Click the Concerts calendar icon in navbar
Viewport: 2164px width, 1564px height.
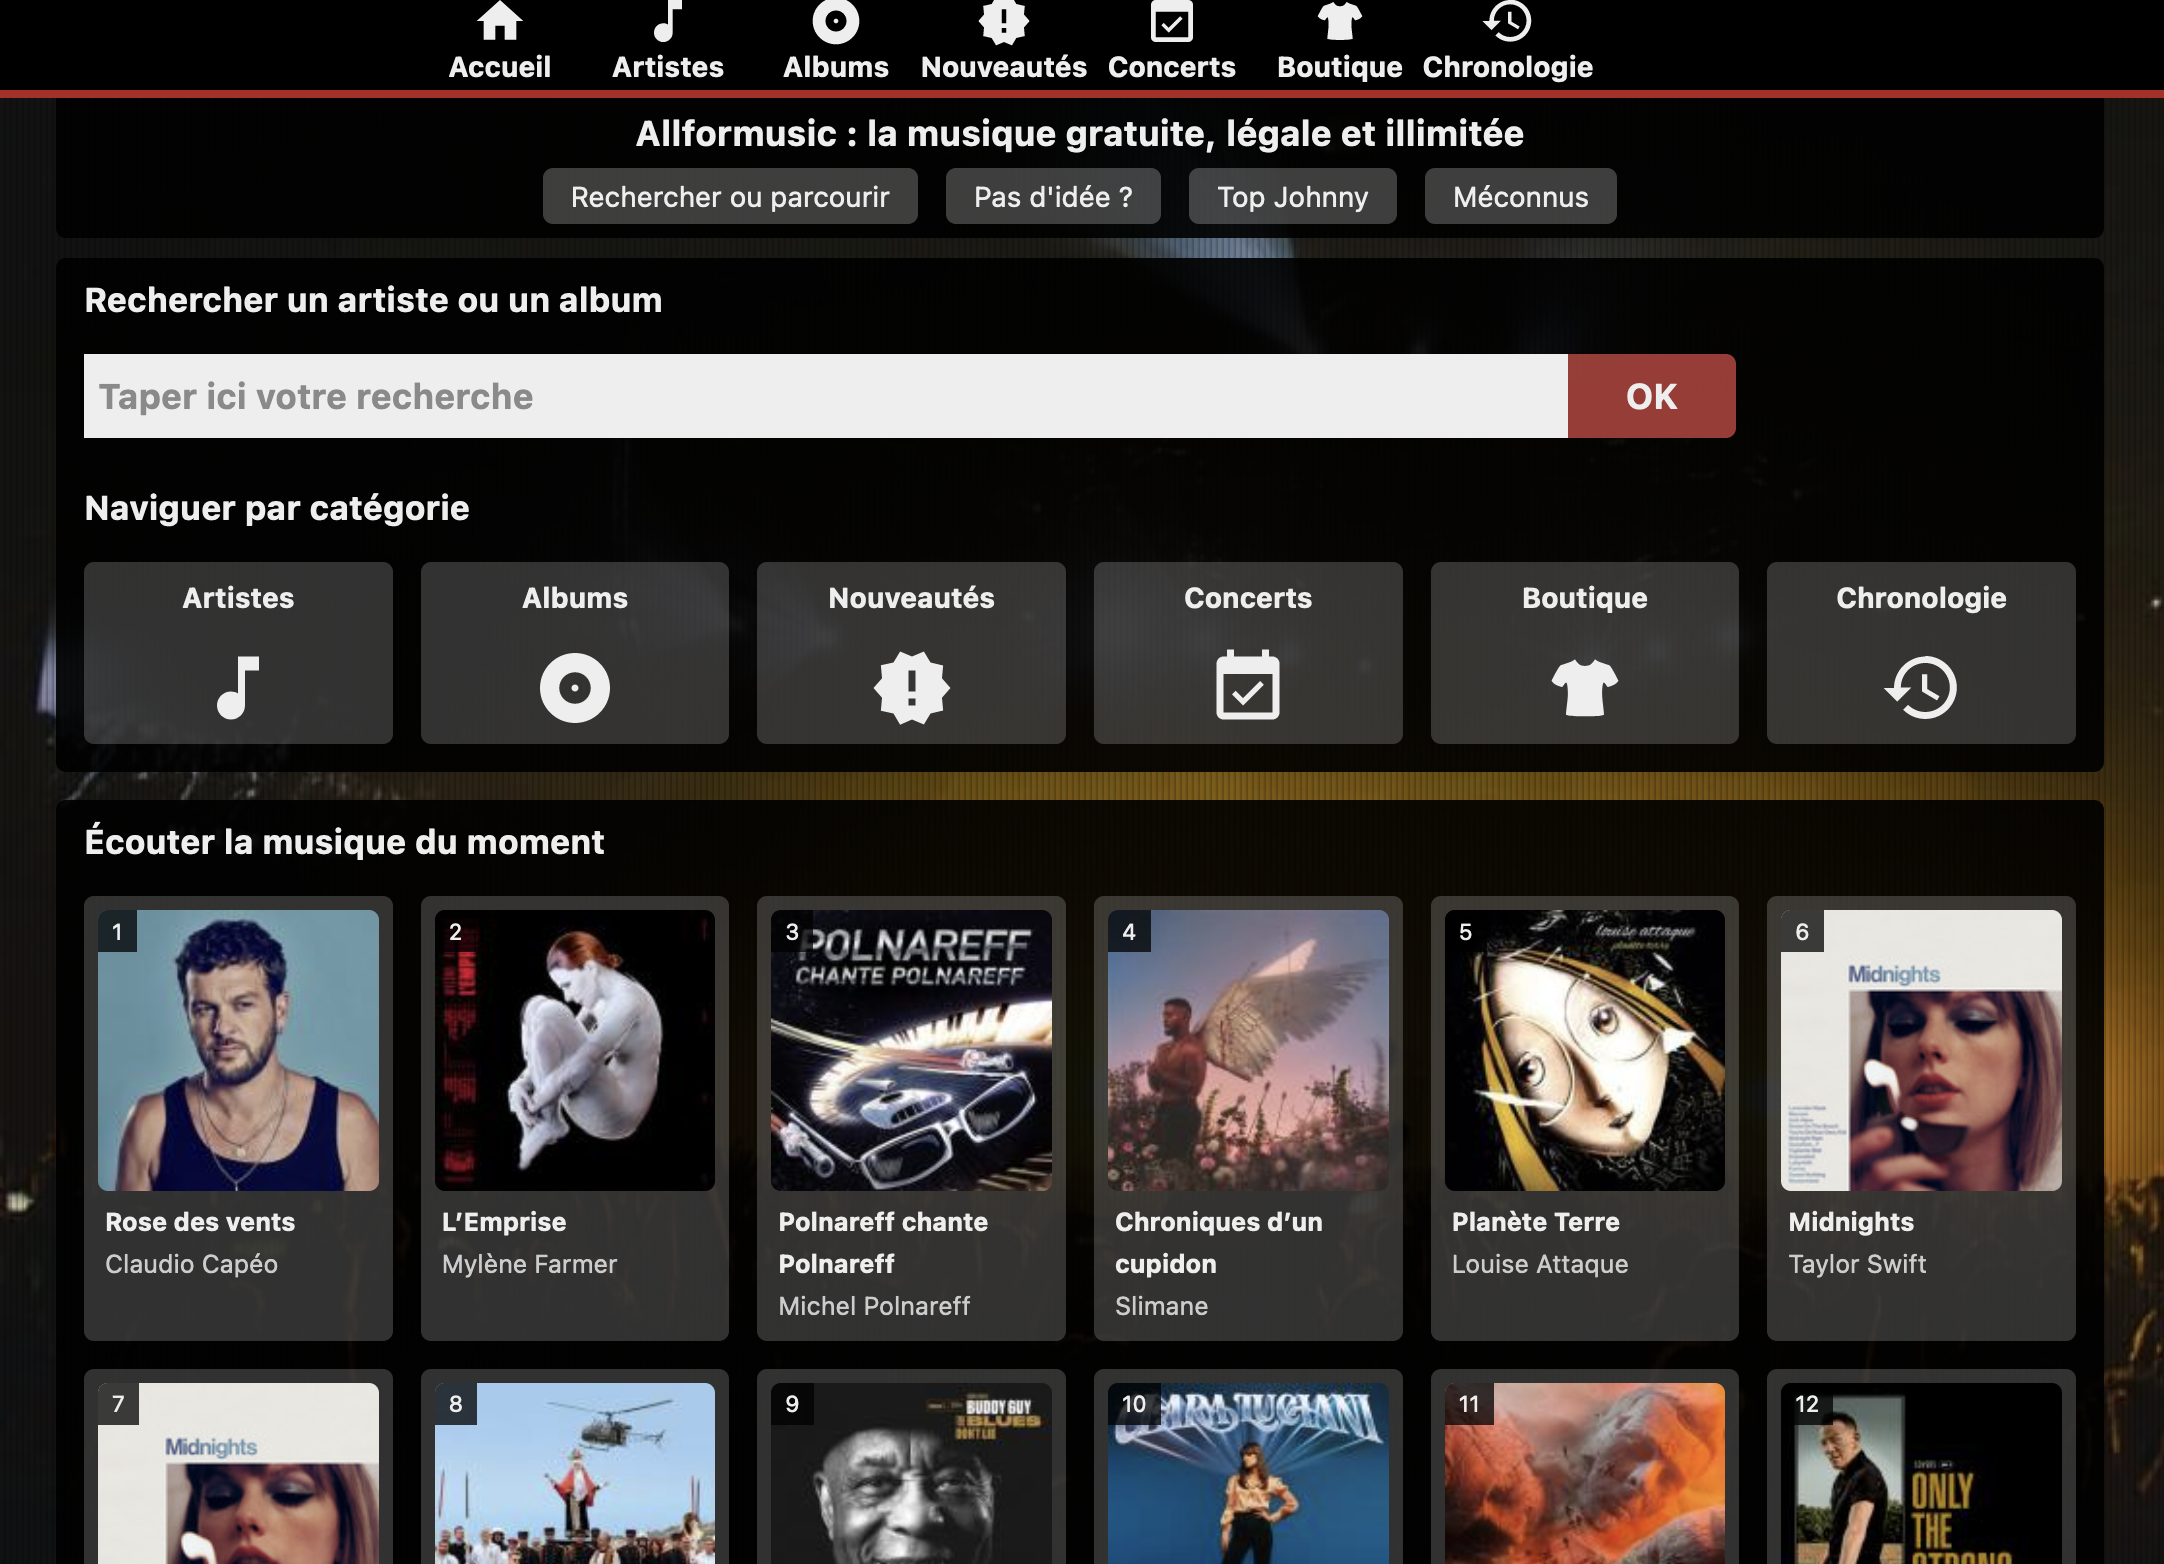pyautogui.click(x=1171, y=22)
